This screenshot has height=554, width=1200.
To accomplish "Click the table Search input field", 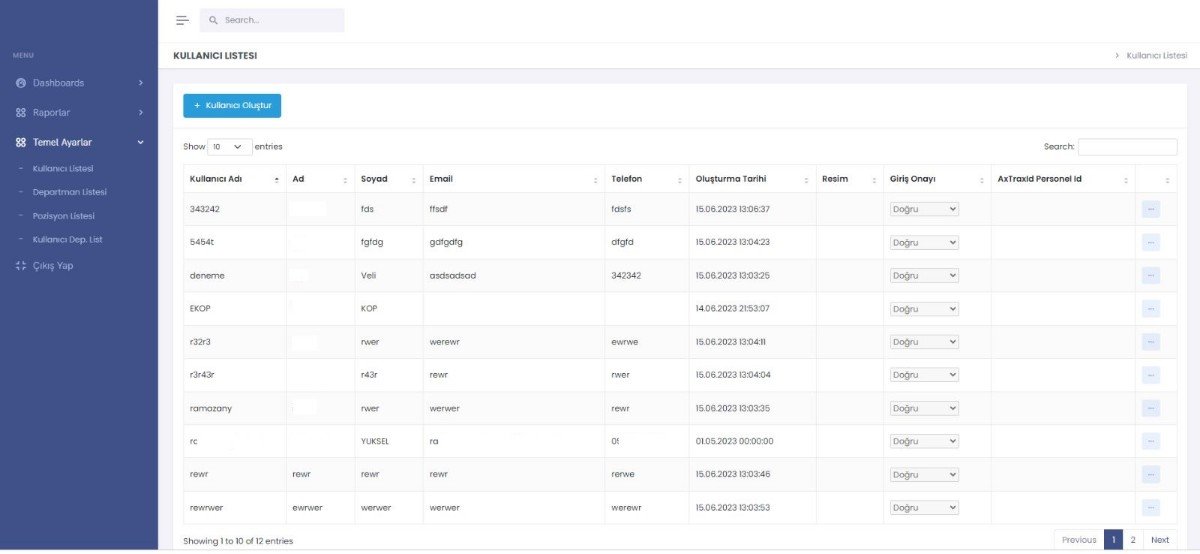I will point(1127,147).
